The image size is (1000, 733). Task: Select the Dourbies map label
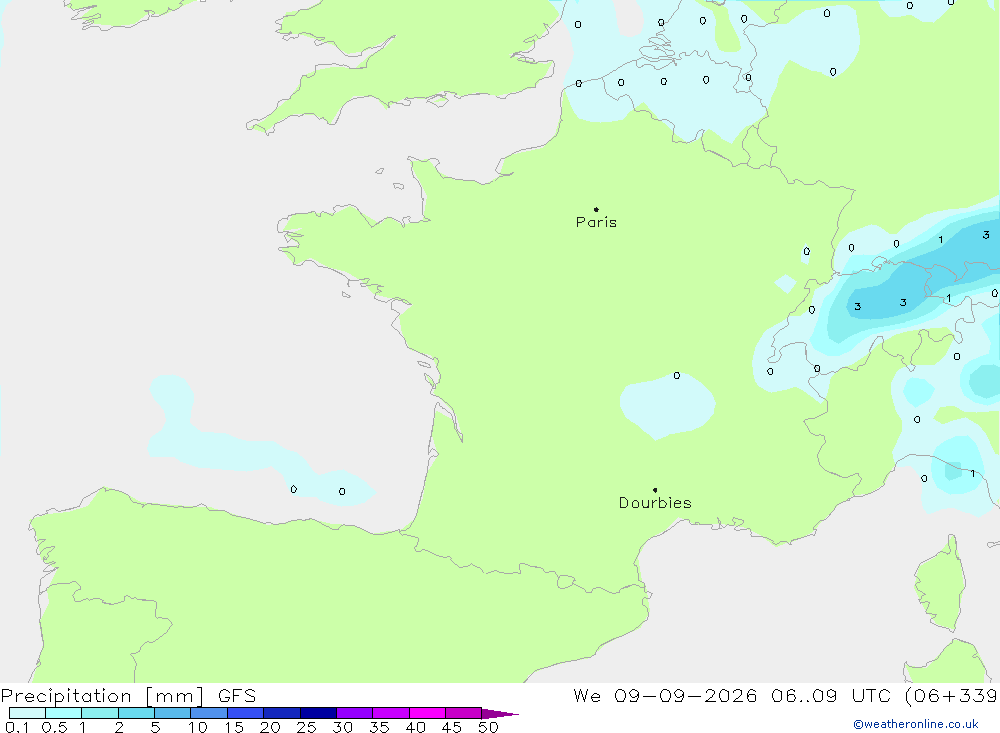point(655,503)
